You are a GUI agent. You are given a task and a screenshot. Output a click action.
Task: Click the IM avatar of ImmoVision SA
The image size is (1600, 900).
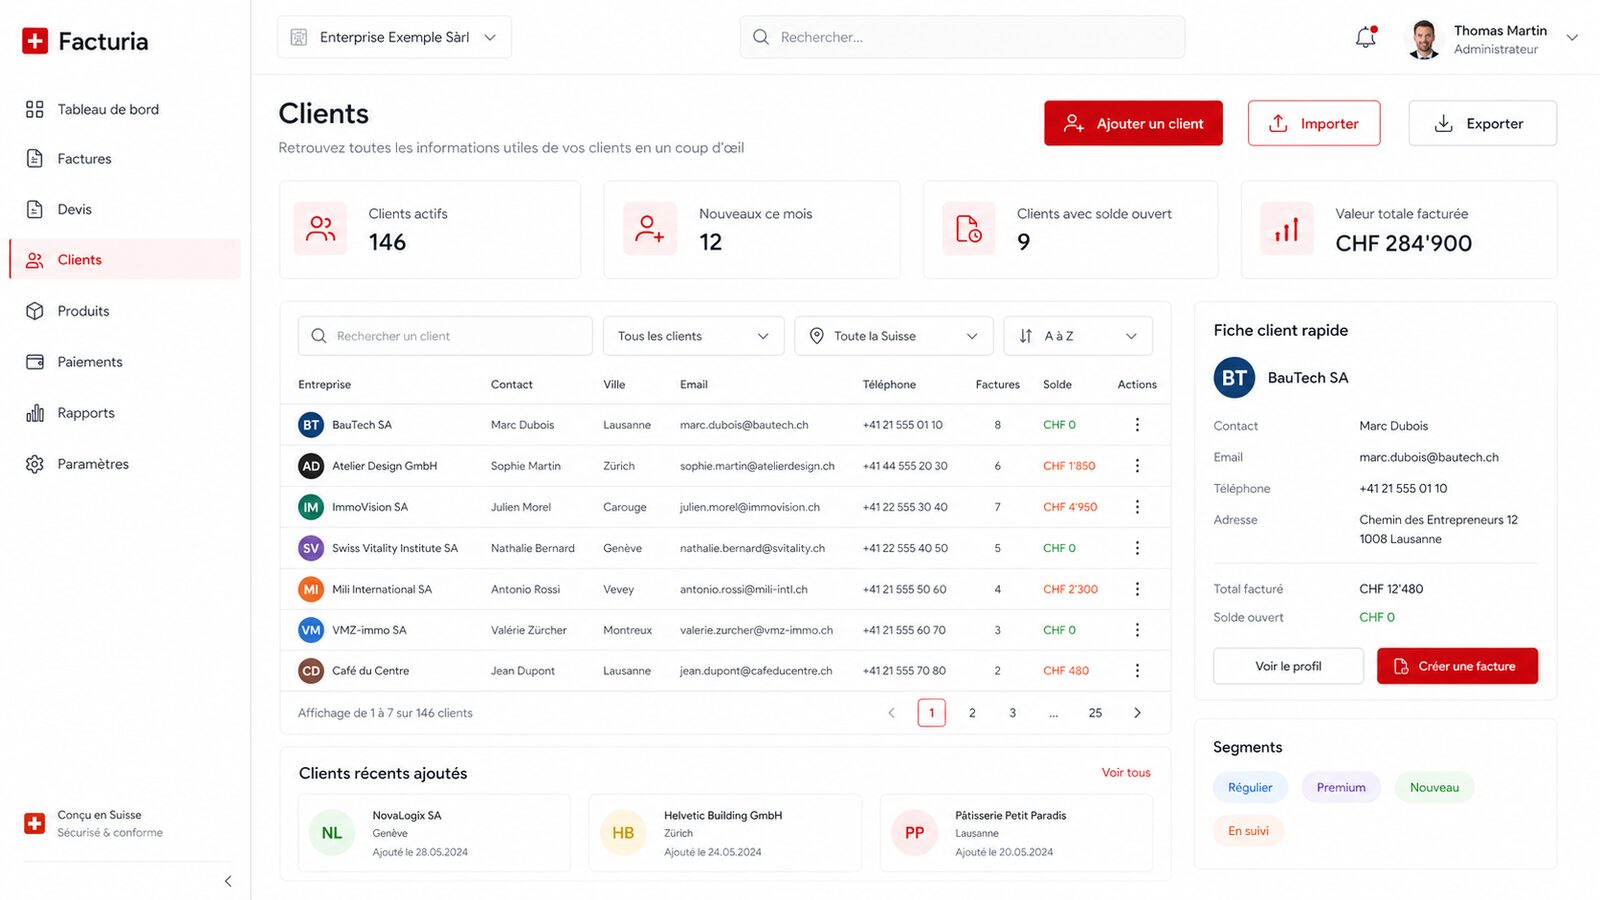pyautogui.click(x=311, y=507)
